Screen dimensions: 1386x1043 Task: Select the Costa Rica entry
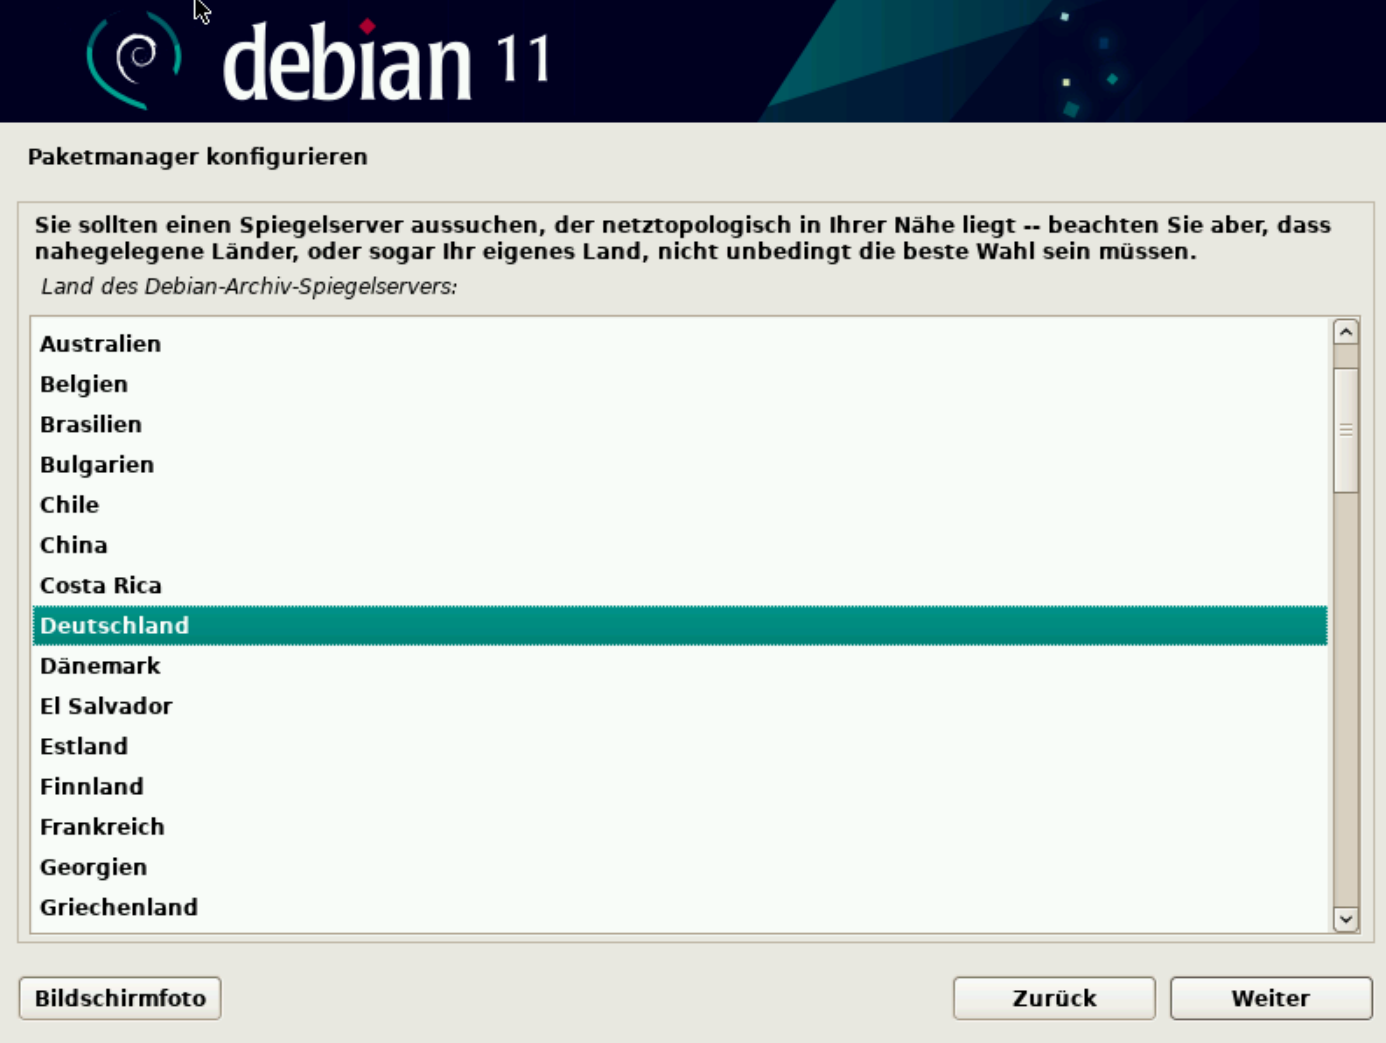(680, 585)
